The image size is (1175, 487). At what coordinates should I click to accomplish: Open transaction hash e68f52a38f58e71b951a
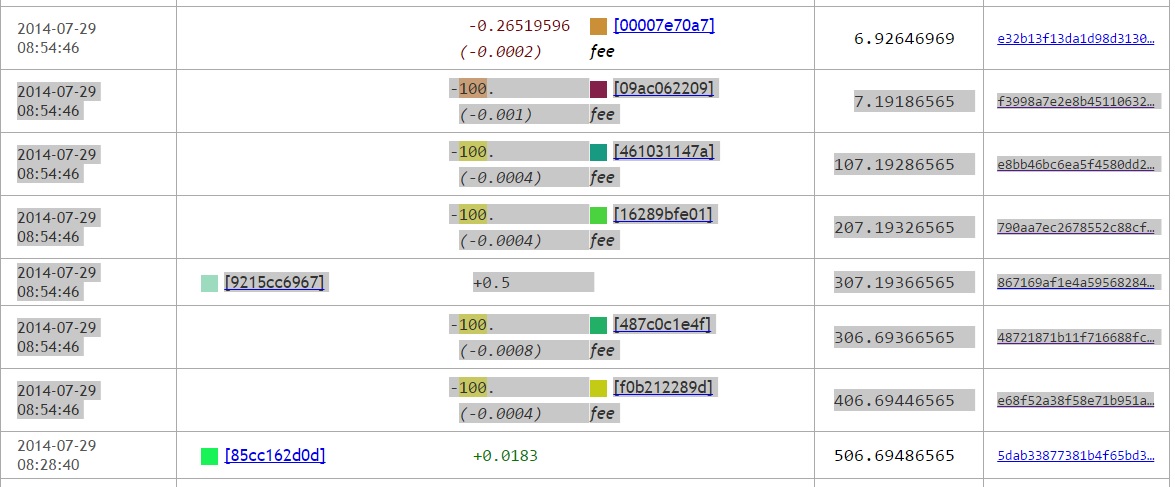point(1075,401)
